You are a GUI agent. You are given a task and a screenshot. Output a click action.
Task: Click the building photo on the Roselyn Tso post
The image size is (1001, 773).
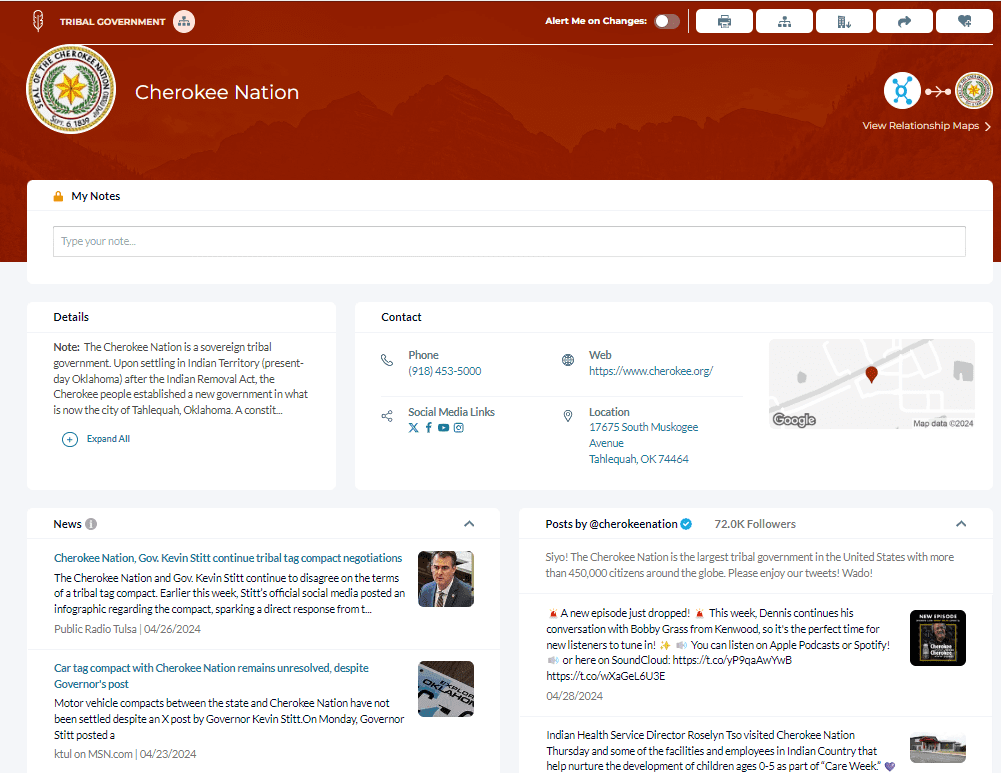(x=937, y=748)
